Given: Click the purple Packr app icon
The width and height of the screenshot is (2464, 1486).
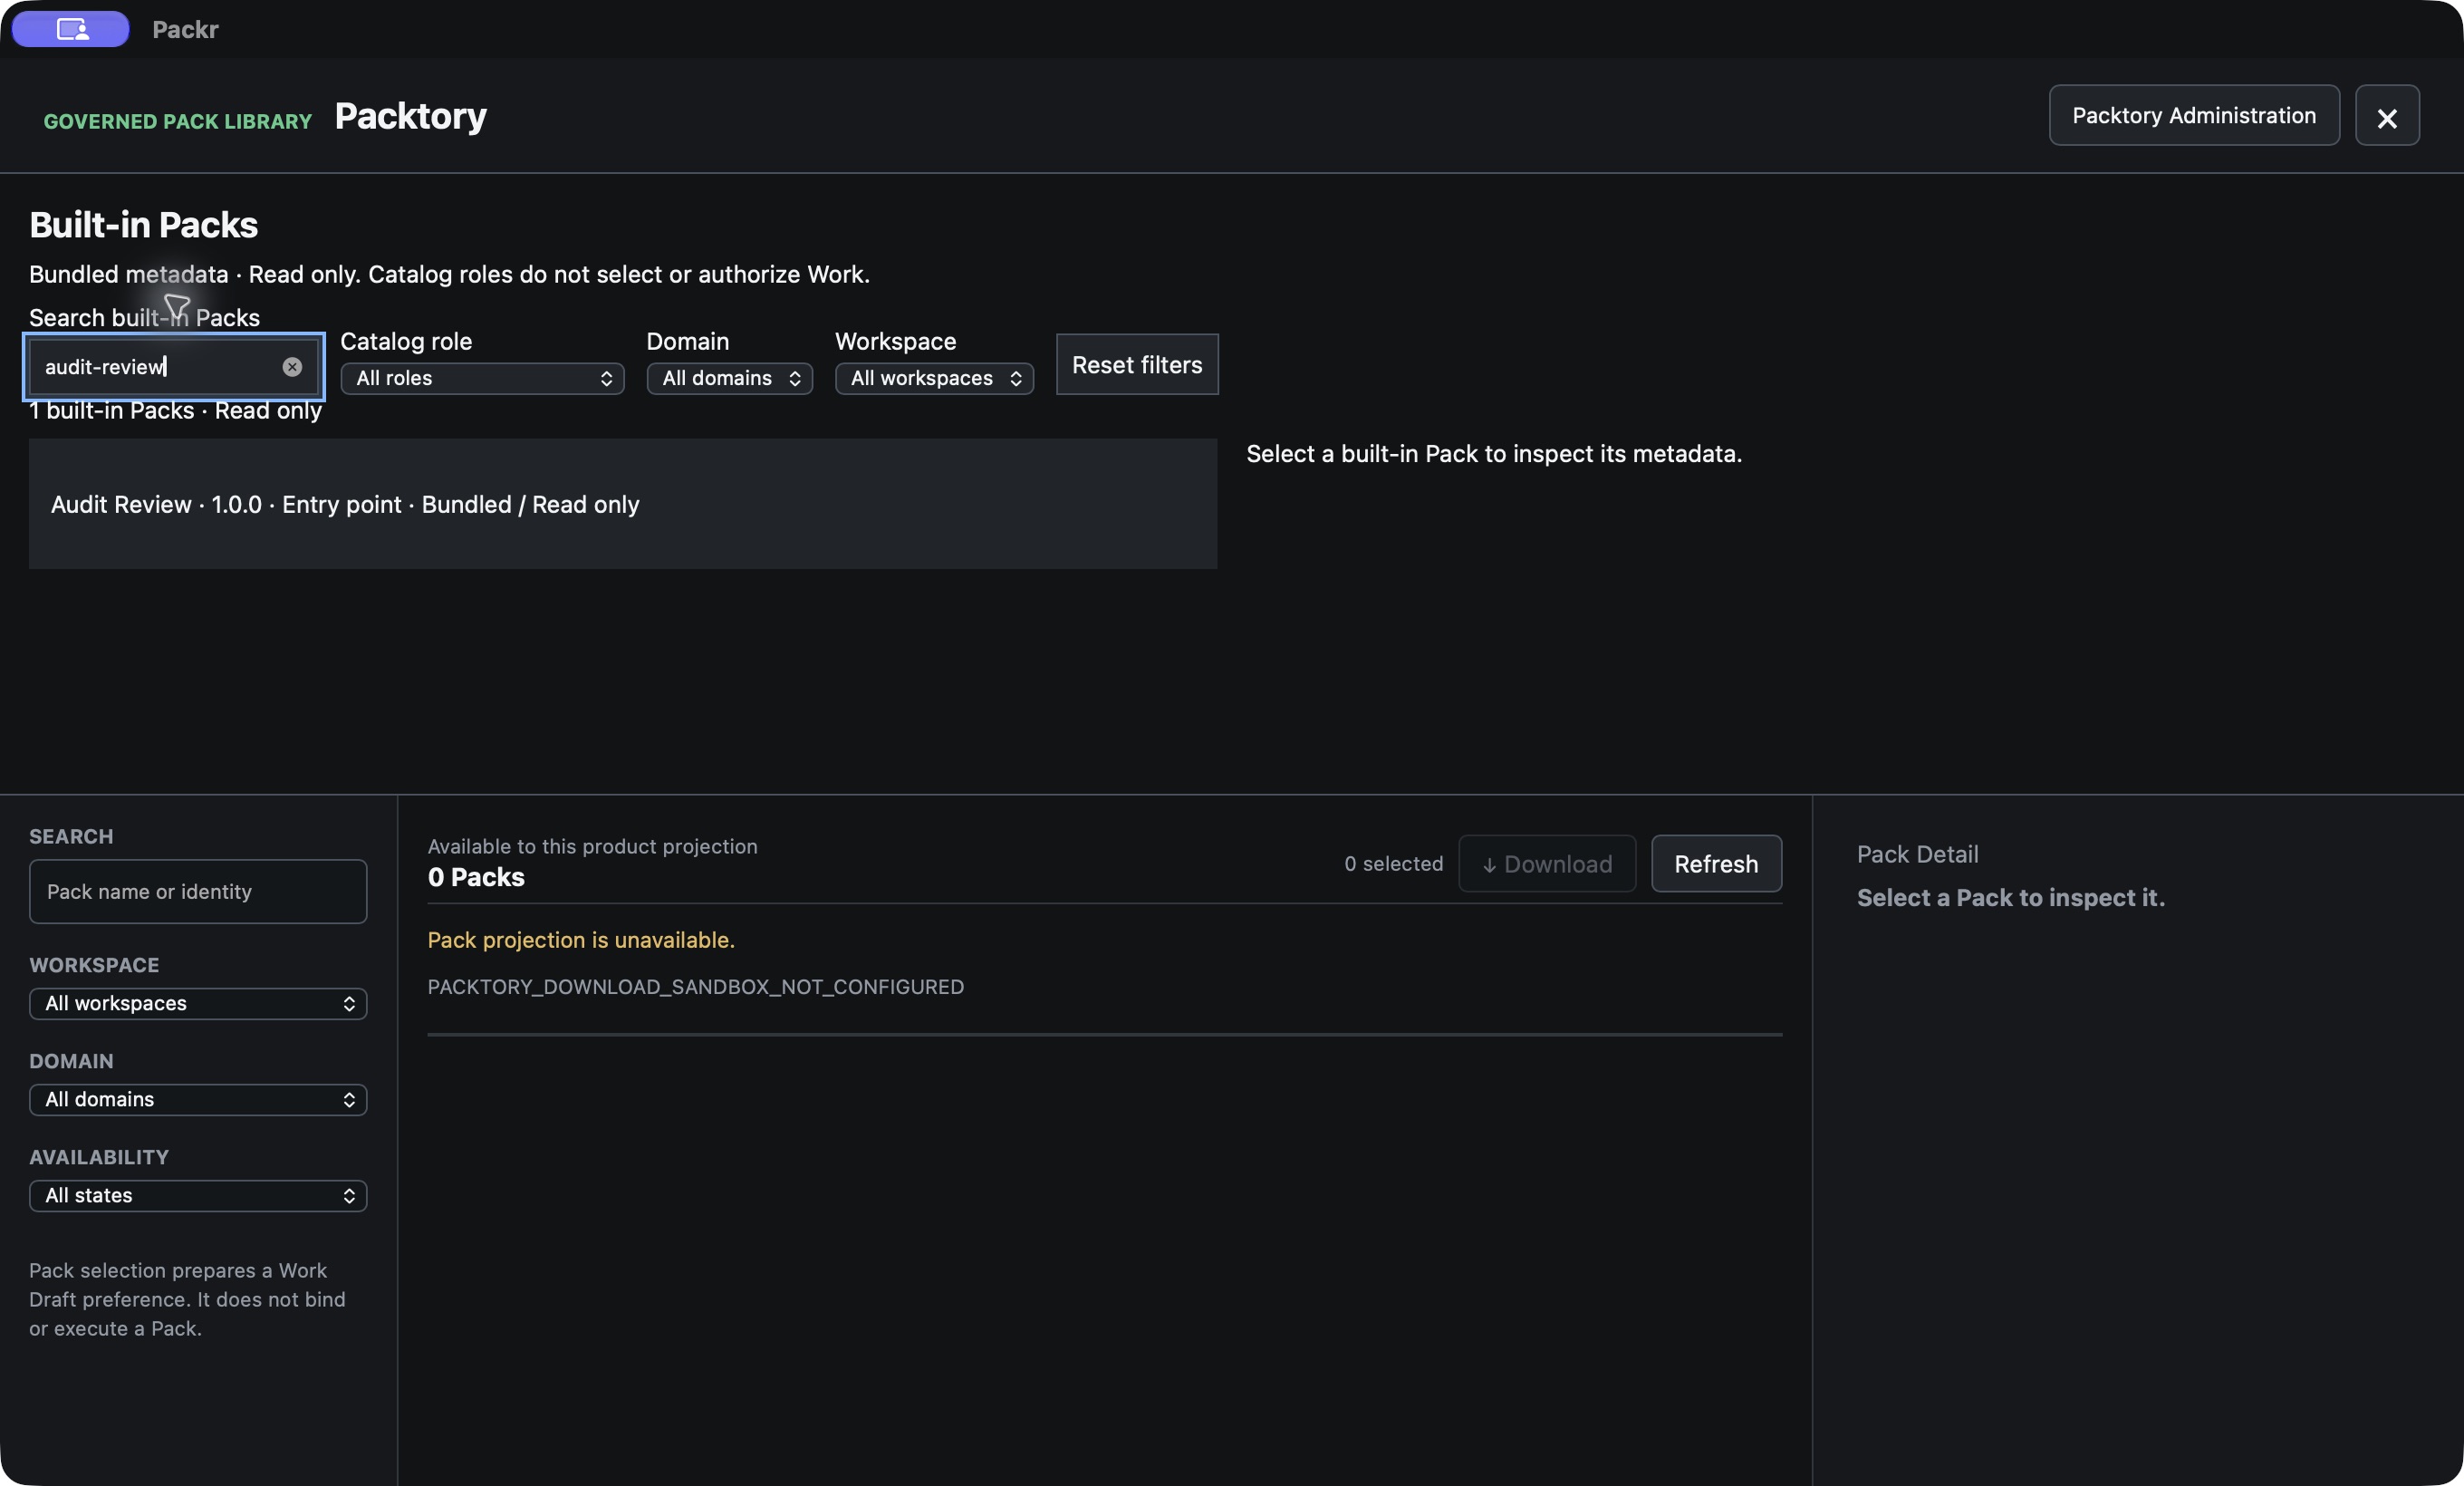Looking at the screenshot, I should point(71,29).
